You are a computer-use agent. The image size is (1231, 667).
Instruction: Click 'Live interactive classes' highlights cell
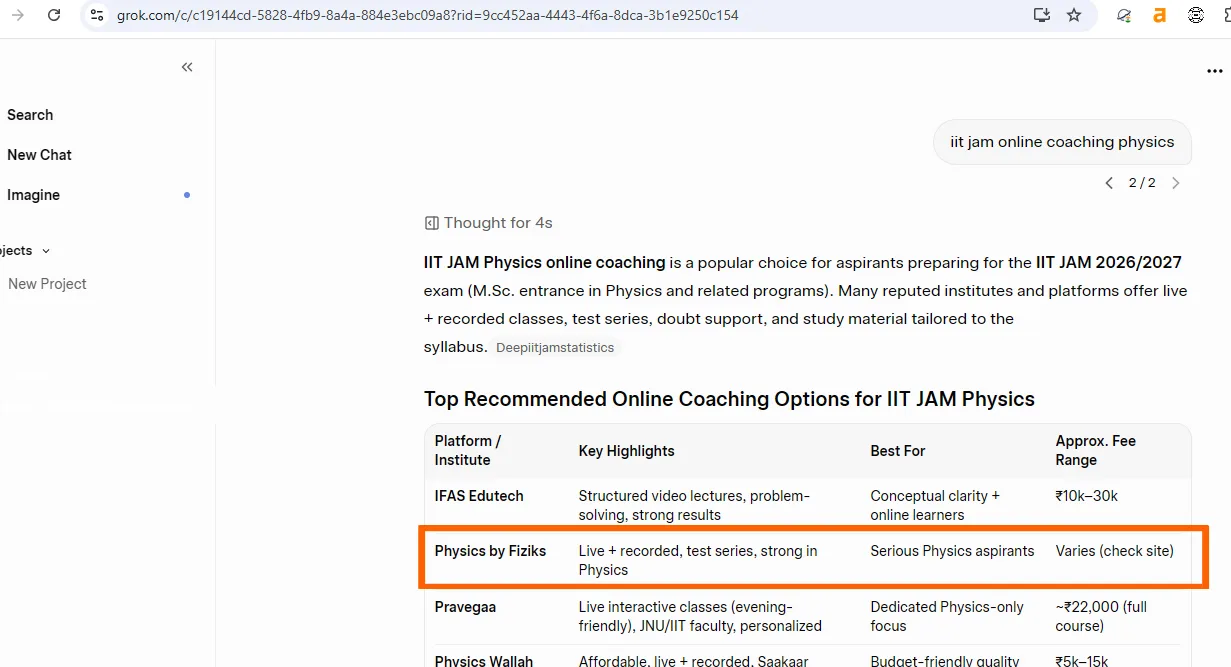pos(700,616)
